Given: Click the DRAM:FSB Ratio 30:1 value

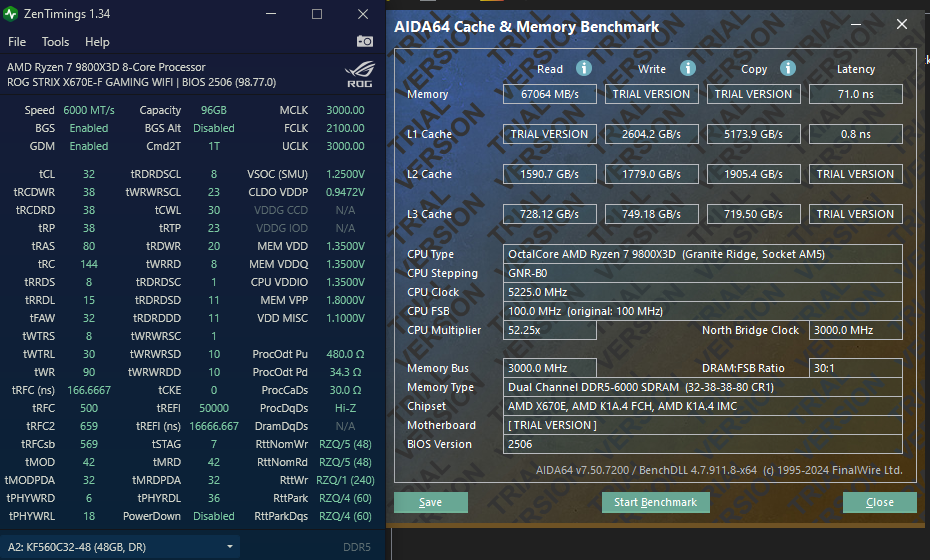Looking at the screenshot, I should [855, 368].
